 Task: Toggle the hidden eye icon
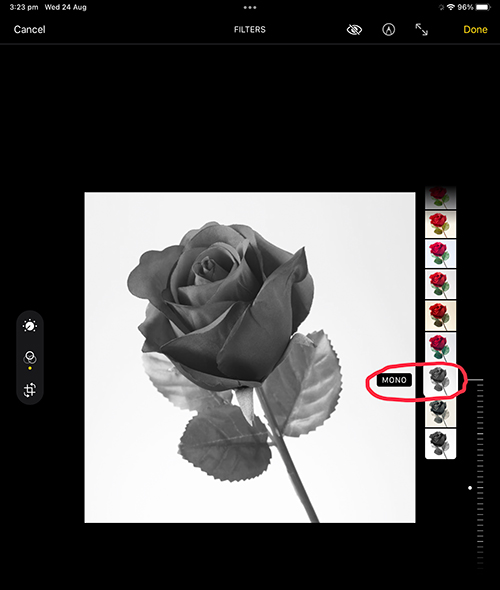coord(354,29)
